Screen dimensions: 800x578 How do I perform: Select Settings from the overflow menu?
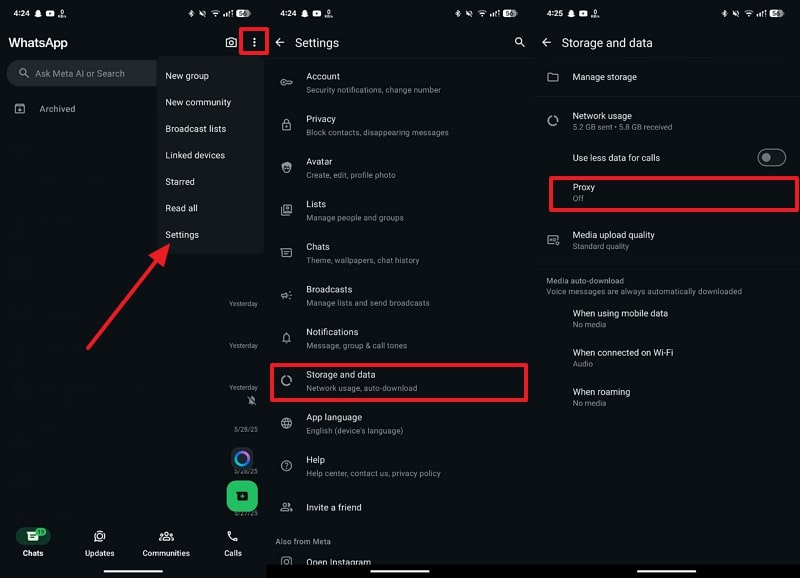(182, 235)
